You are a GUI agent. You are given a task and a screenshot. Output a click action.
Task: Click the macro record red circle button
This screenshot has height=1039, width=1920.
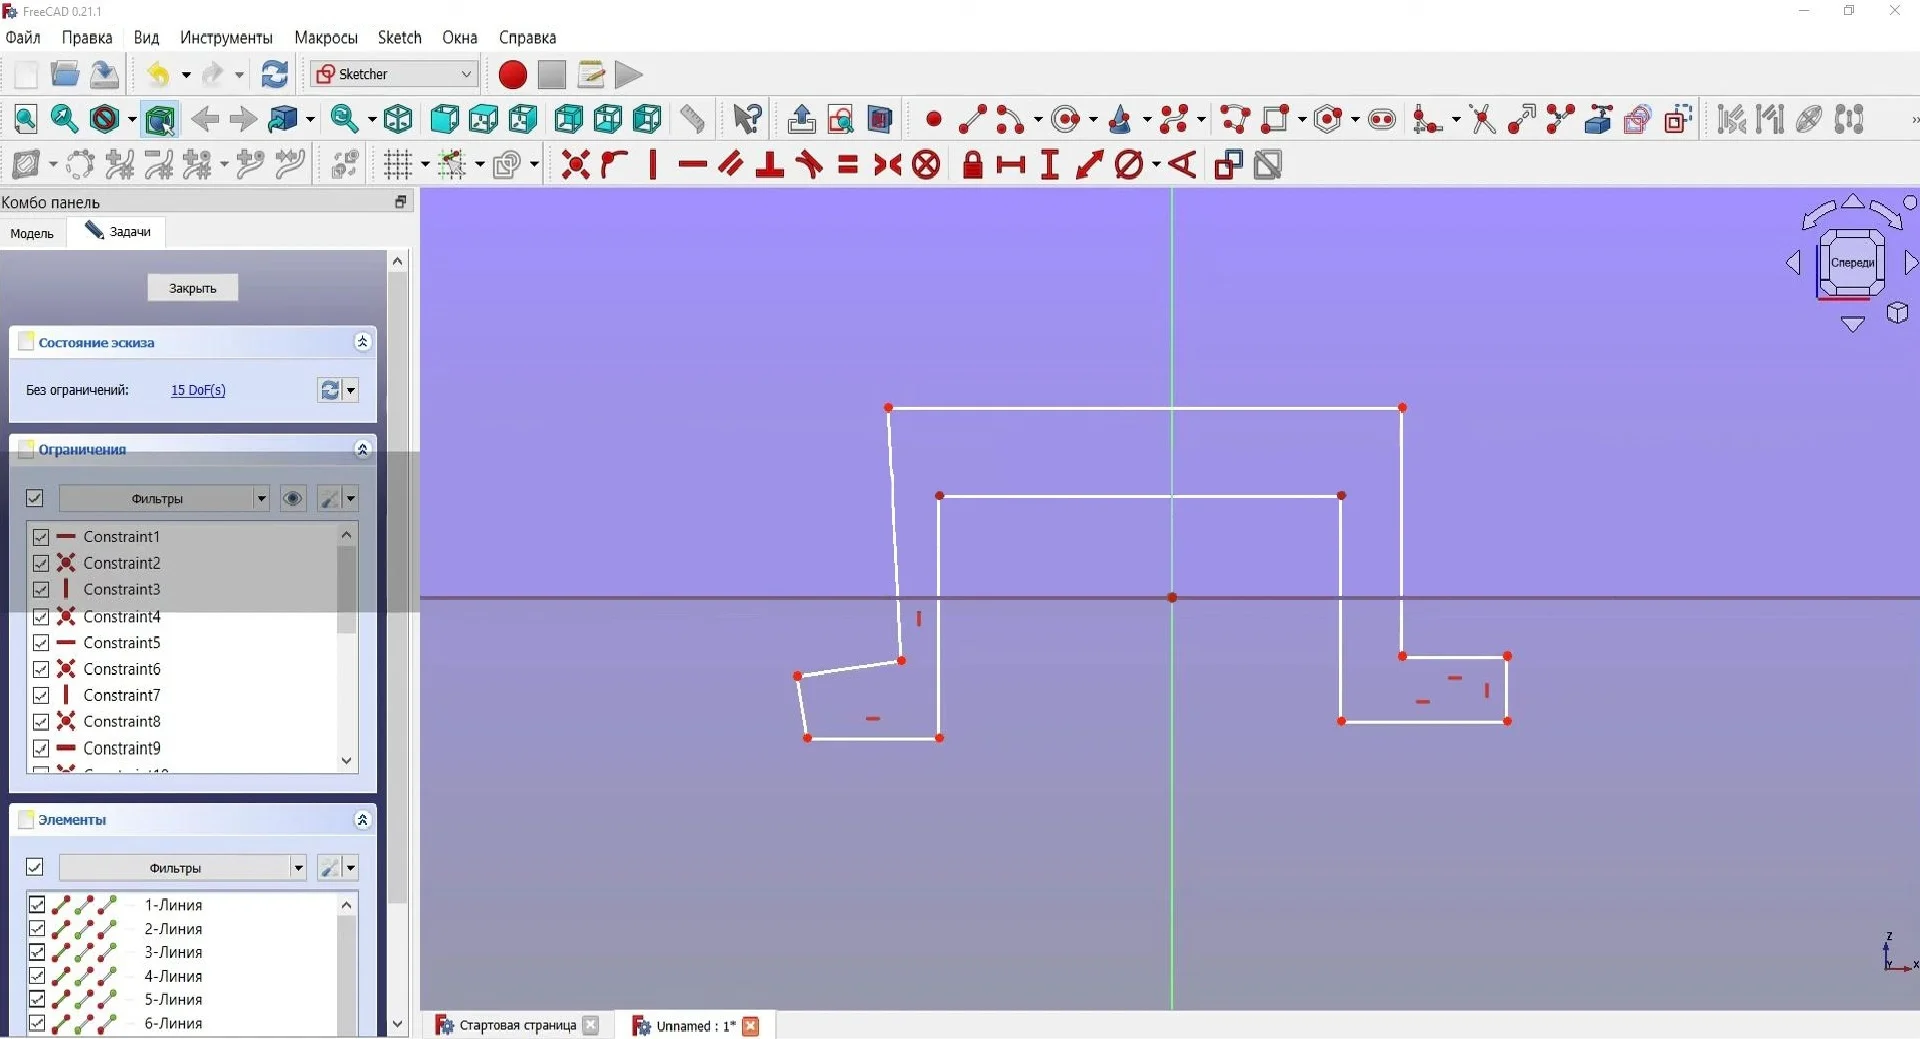(x=512, y=75)
